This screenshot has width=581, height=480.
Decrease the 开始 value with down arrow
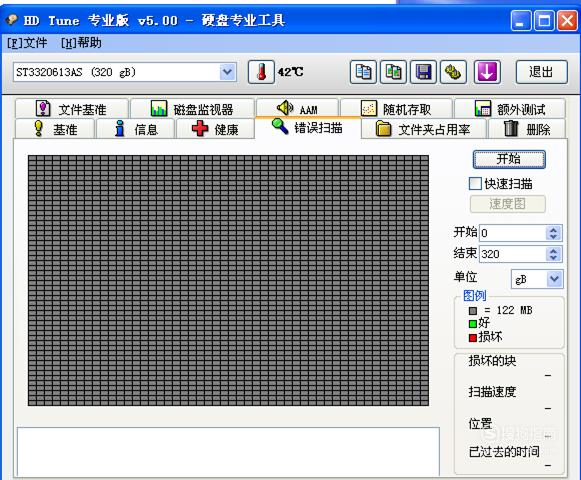pyautogui.click(x=554, y=237)
